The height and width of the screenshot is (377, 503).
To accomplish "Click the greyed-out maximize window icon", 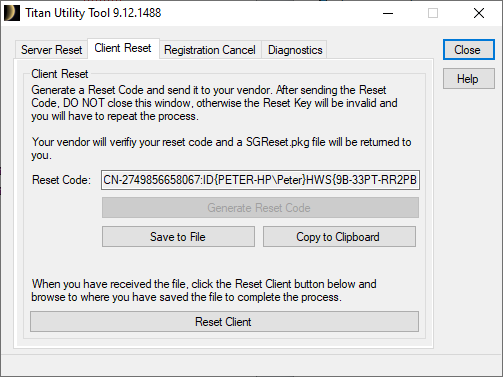I will tap(433, 13).
